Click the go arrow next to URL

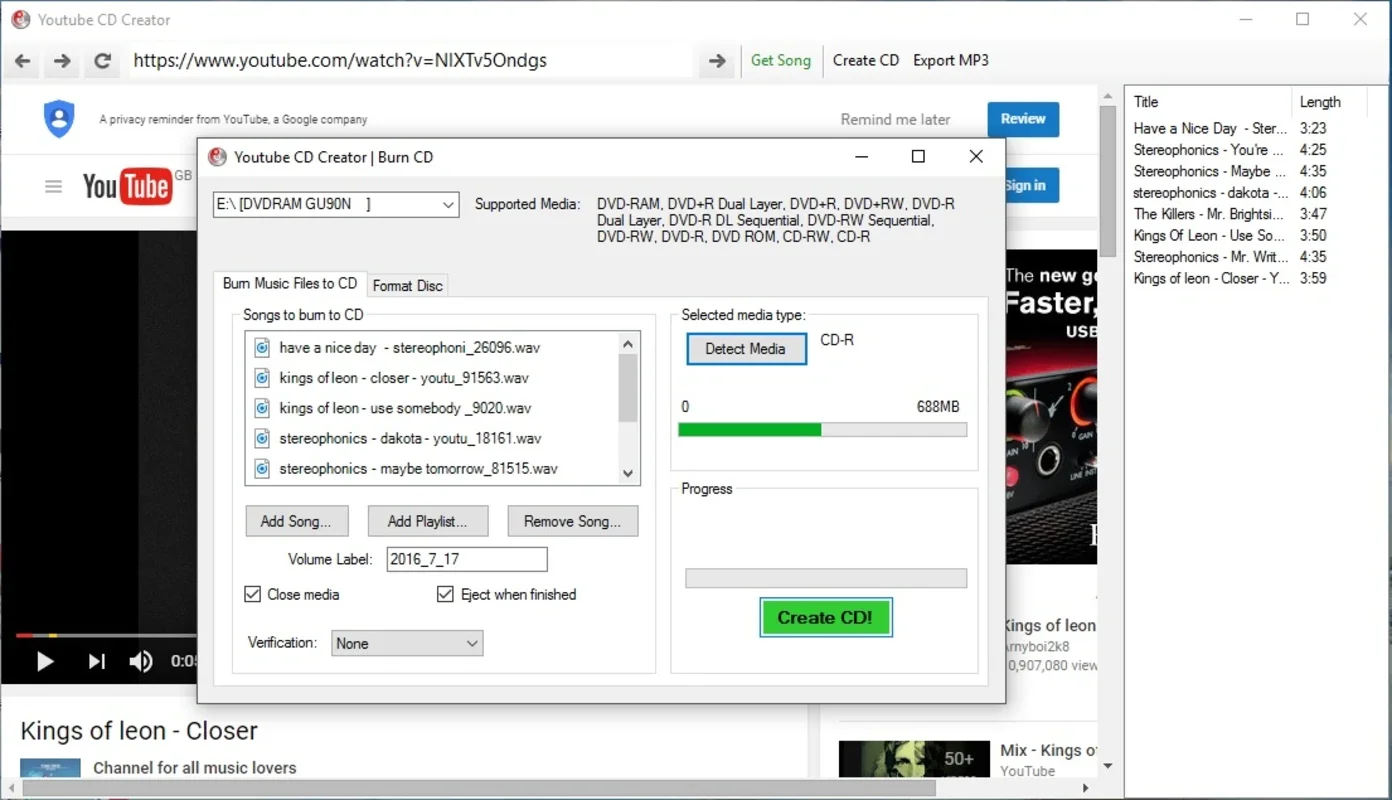[717, 61]
